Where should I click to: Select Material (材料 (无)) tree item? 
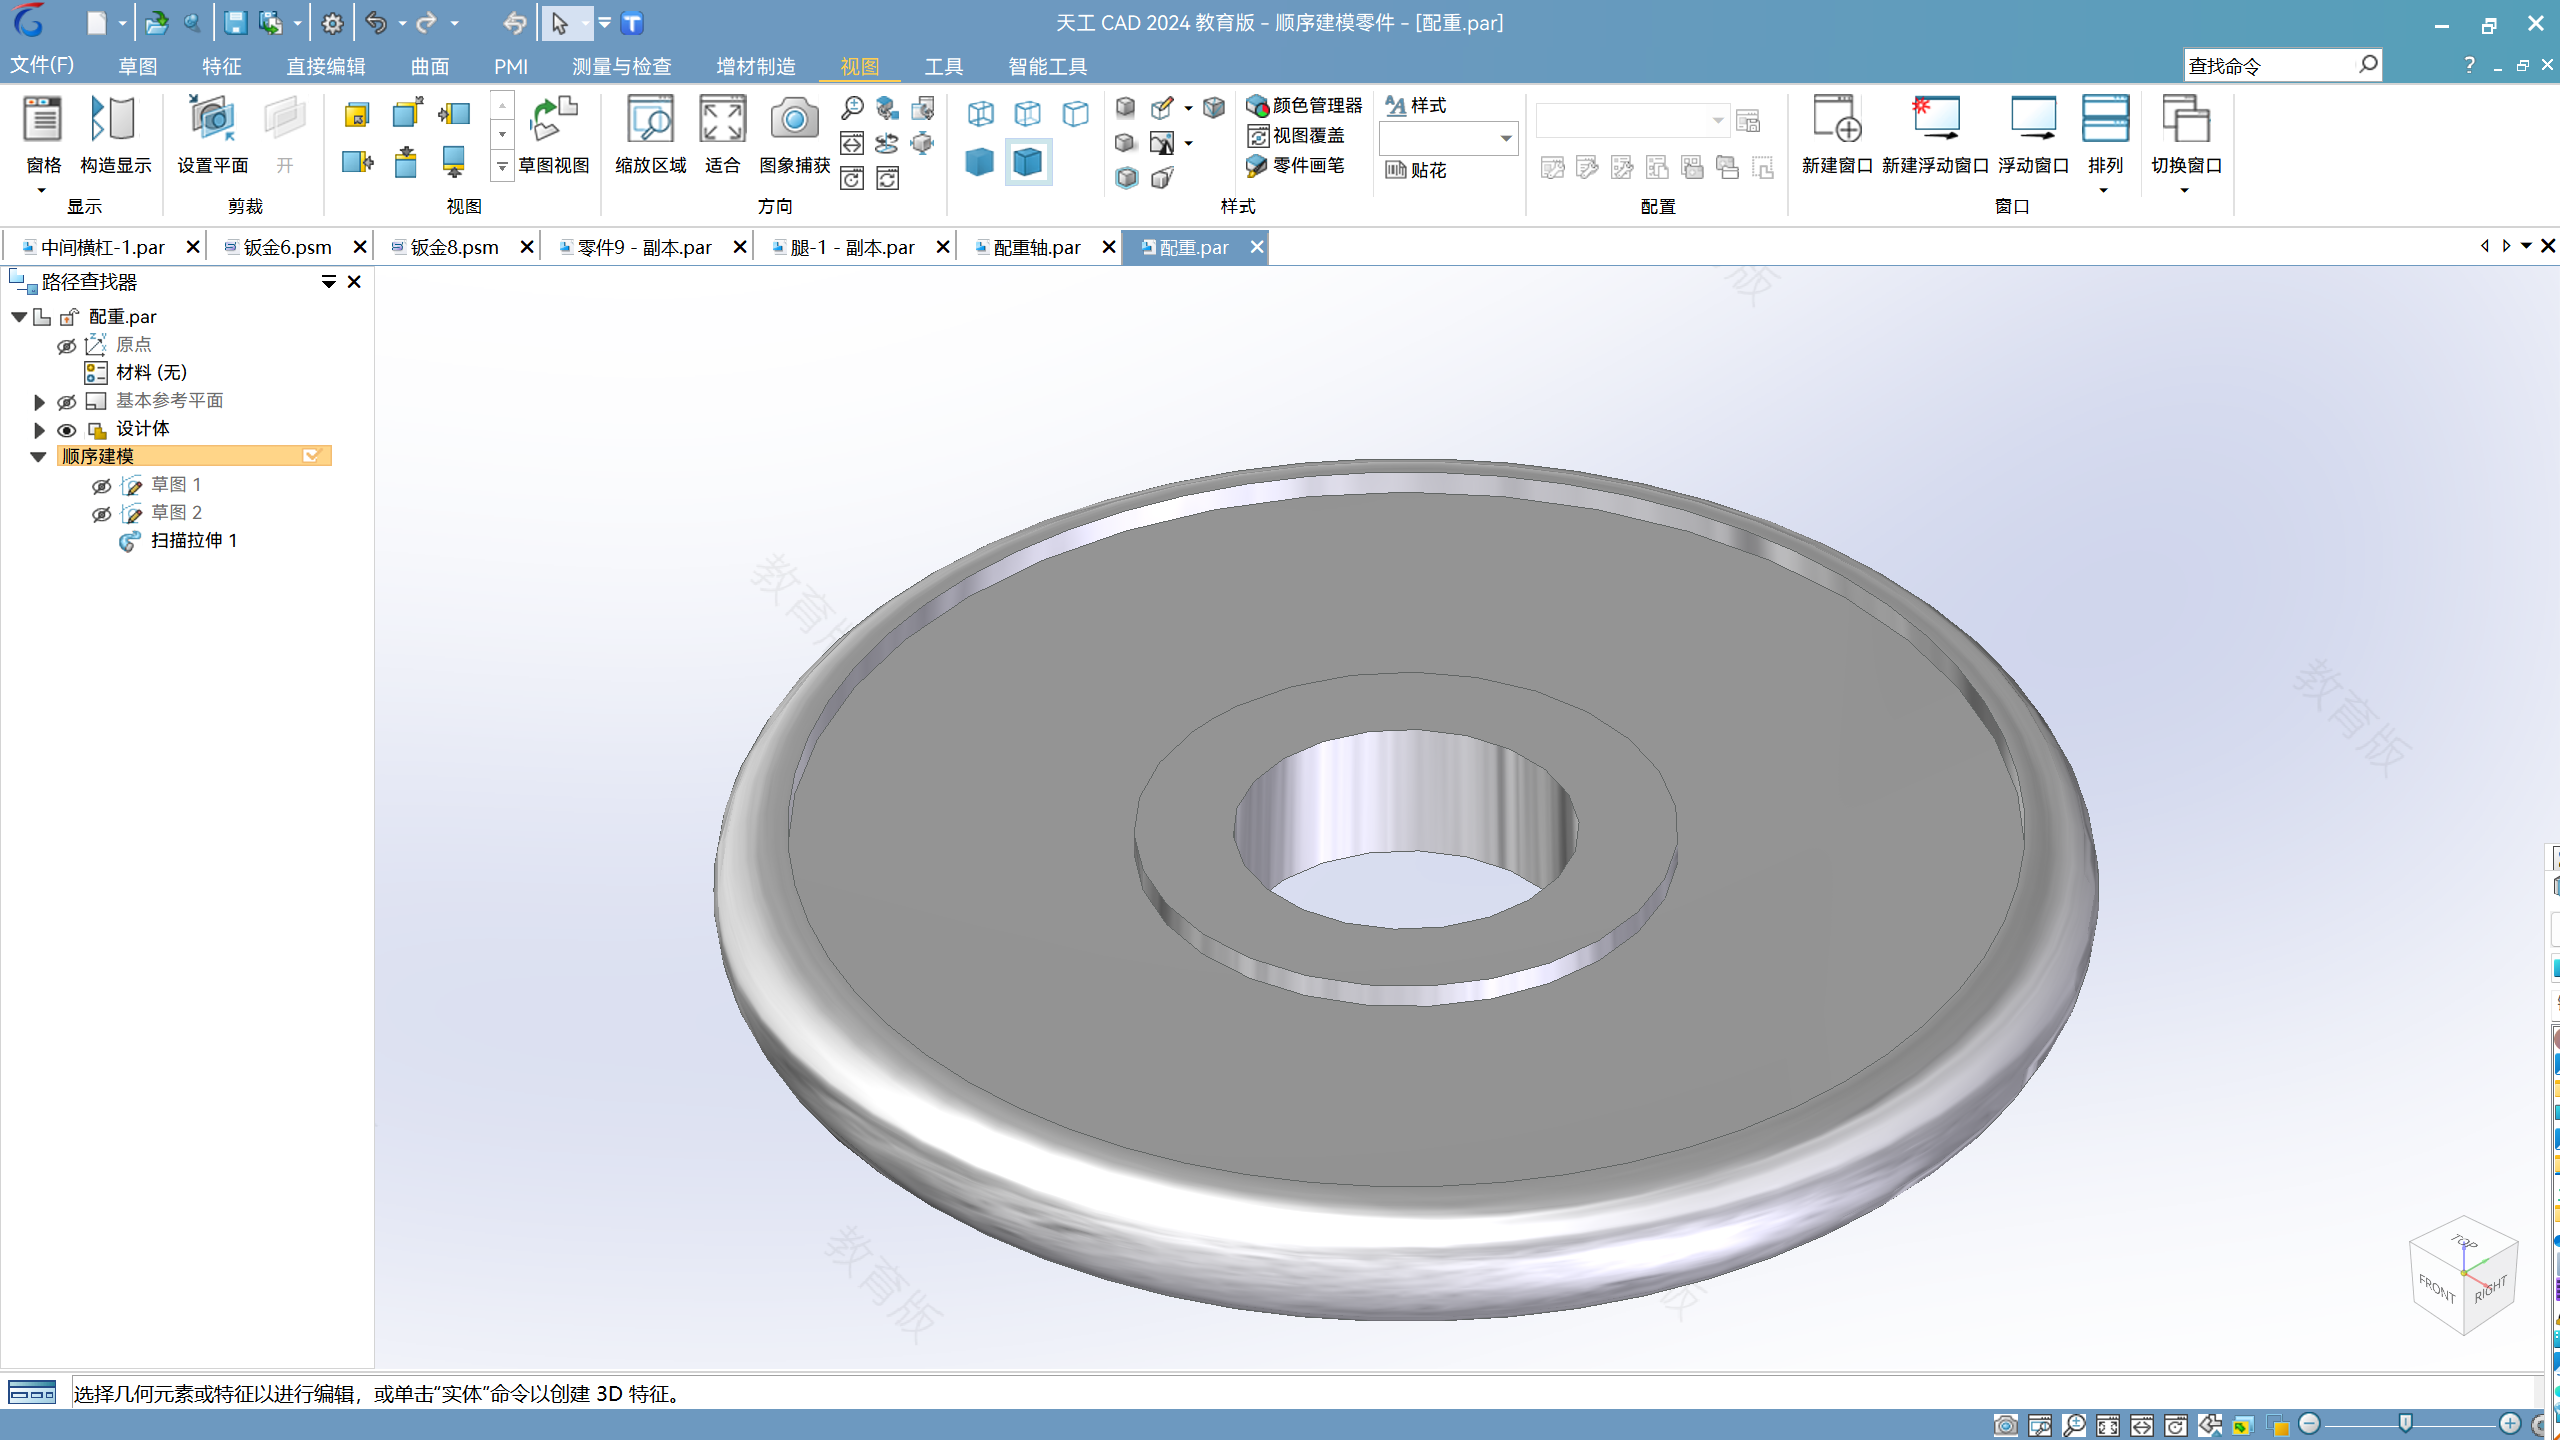[x=151, y=373]
